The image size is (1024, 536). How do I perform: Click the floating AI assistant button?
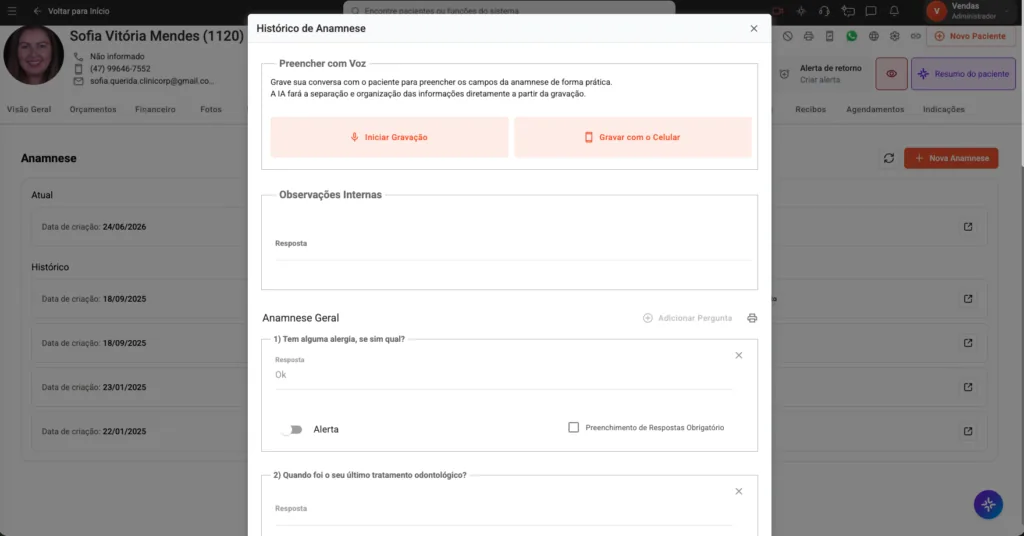[988, 505]
